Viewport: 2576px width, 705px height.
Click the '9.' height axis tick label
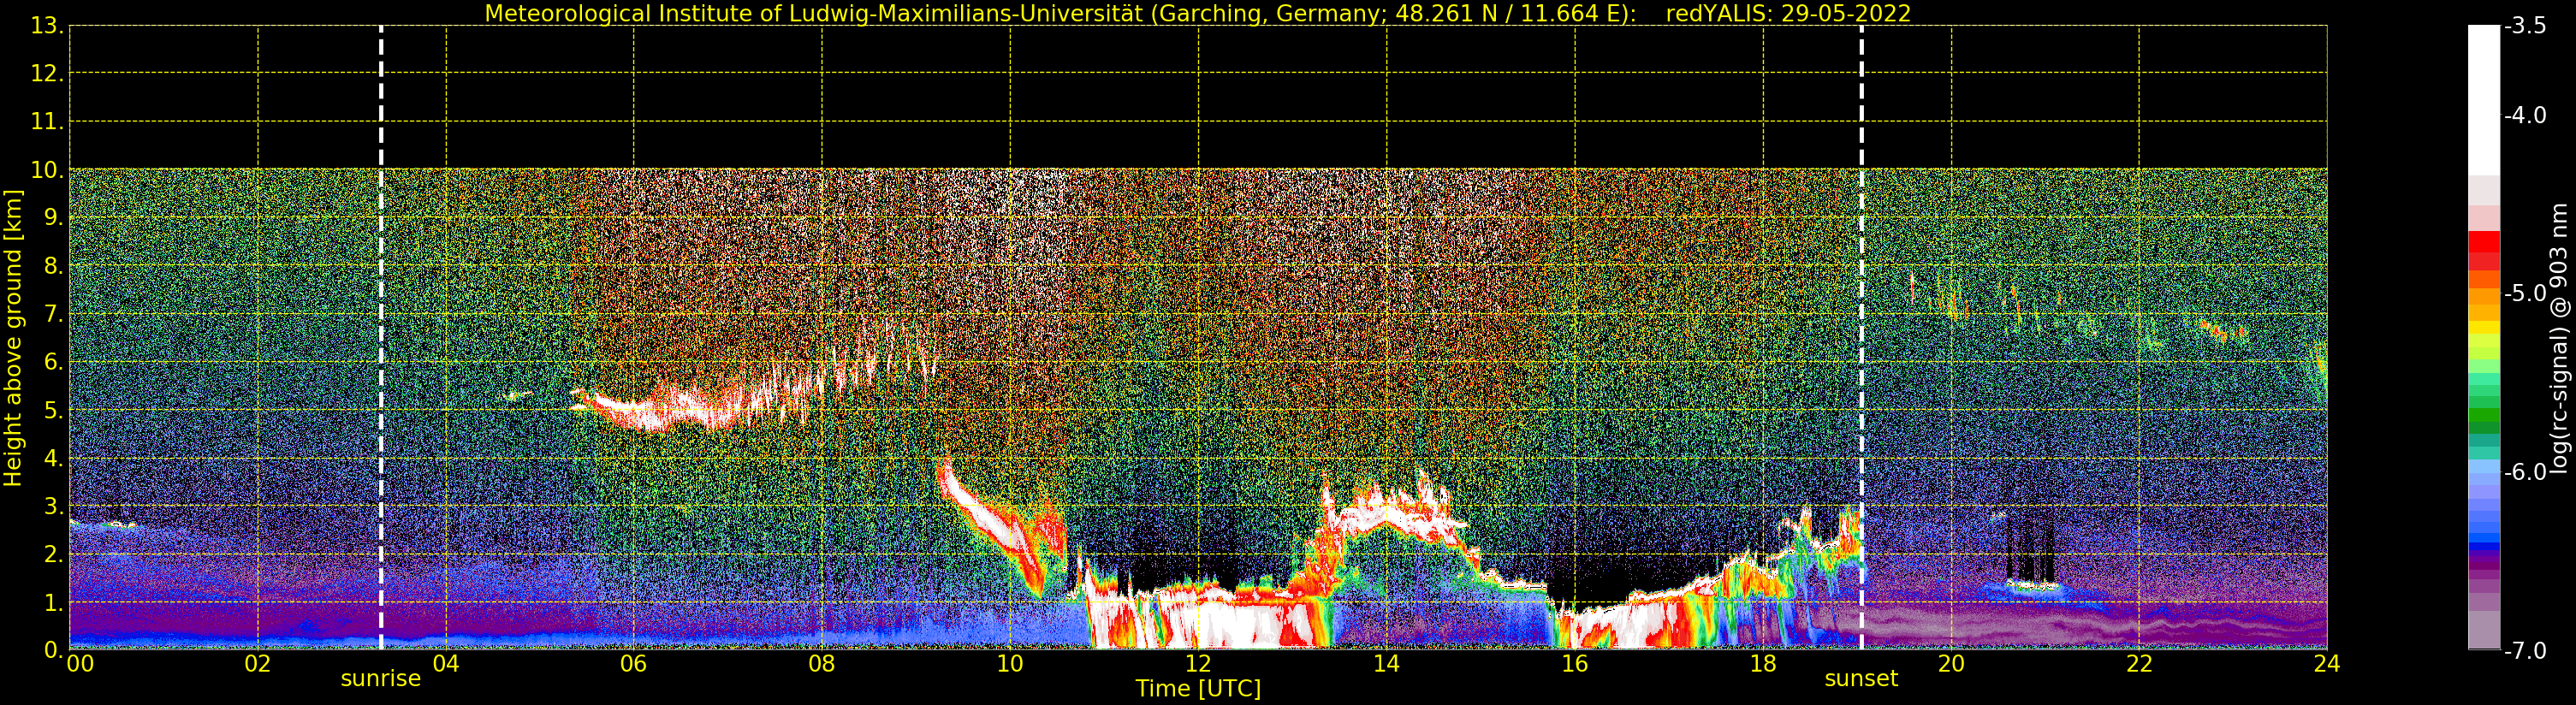54,218
